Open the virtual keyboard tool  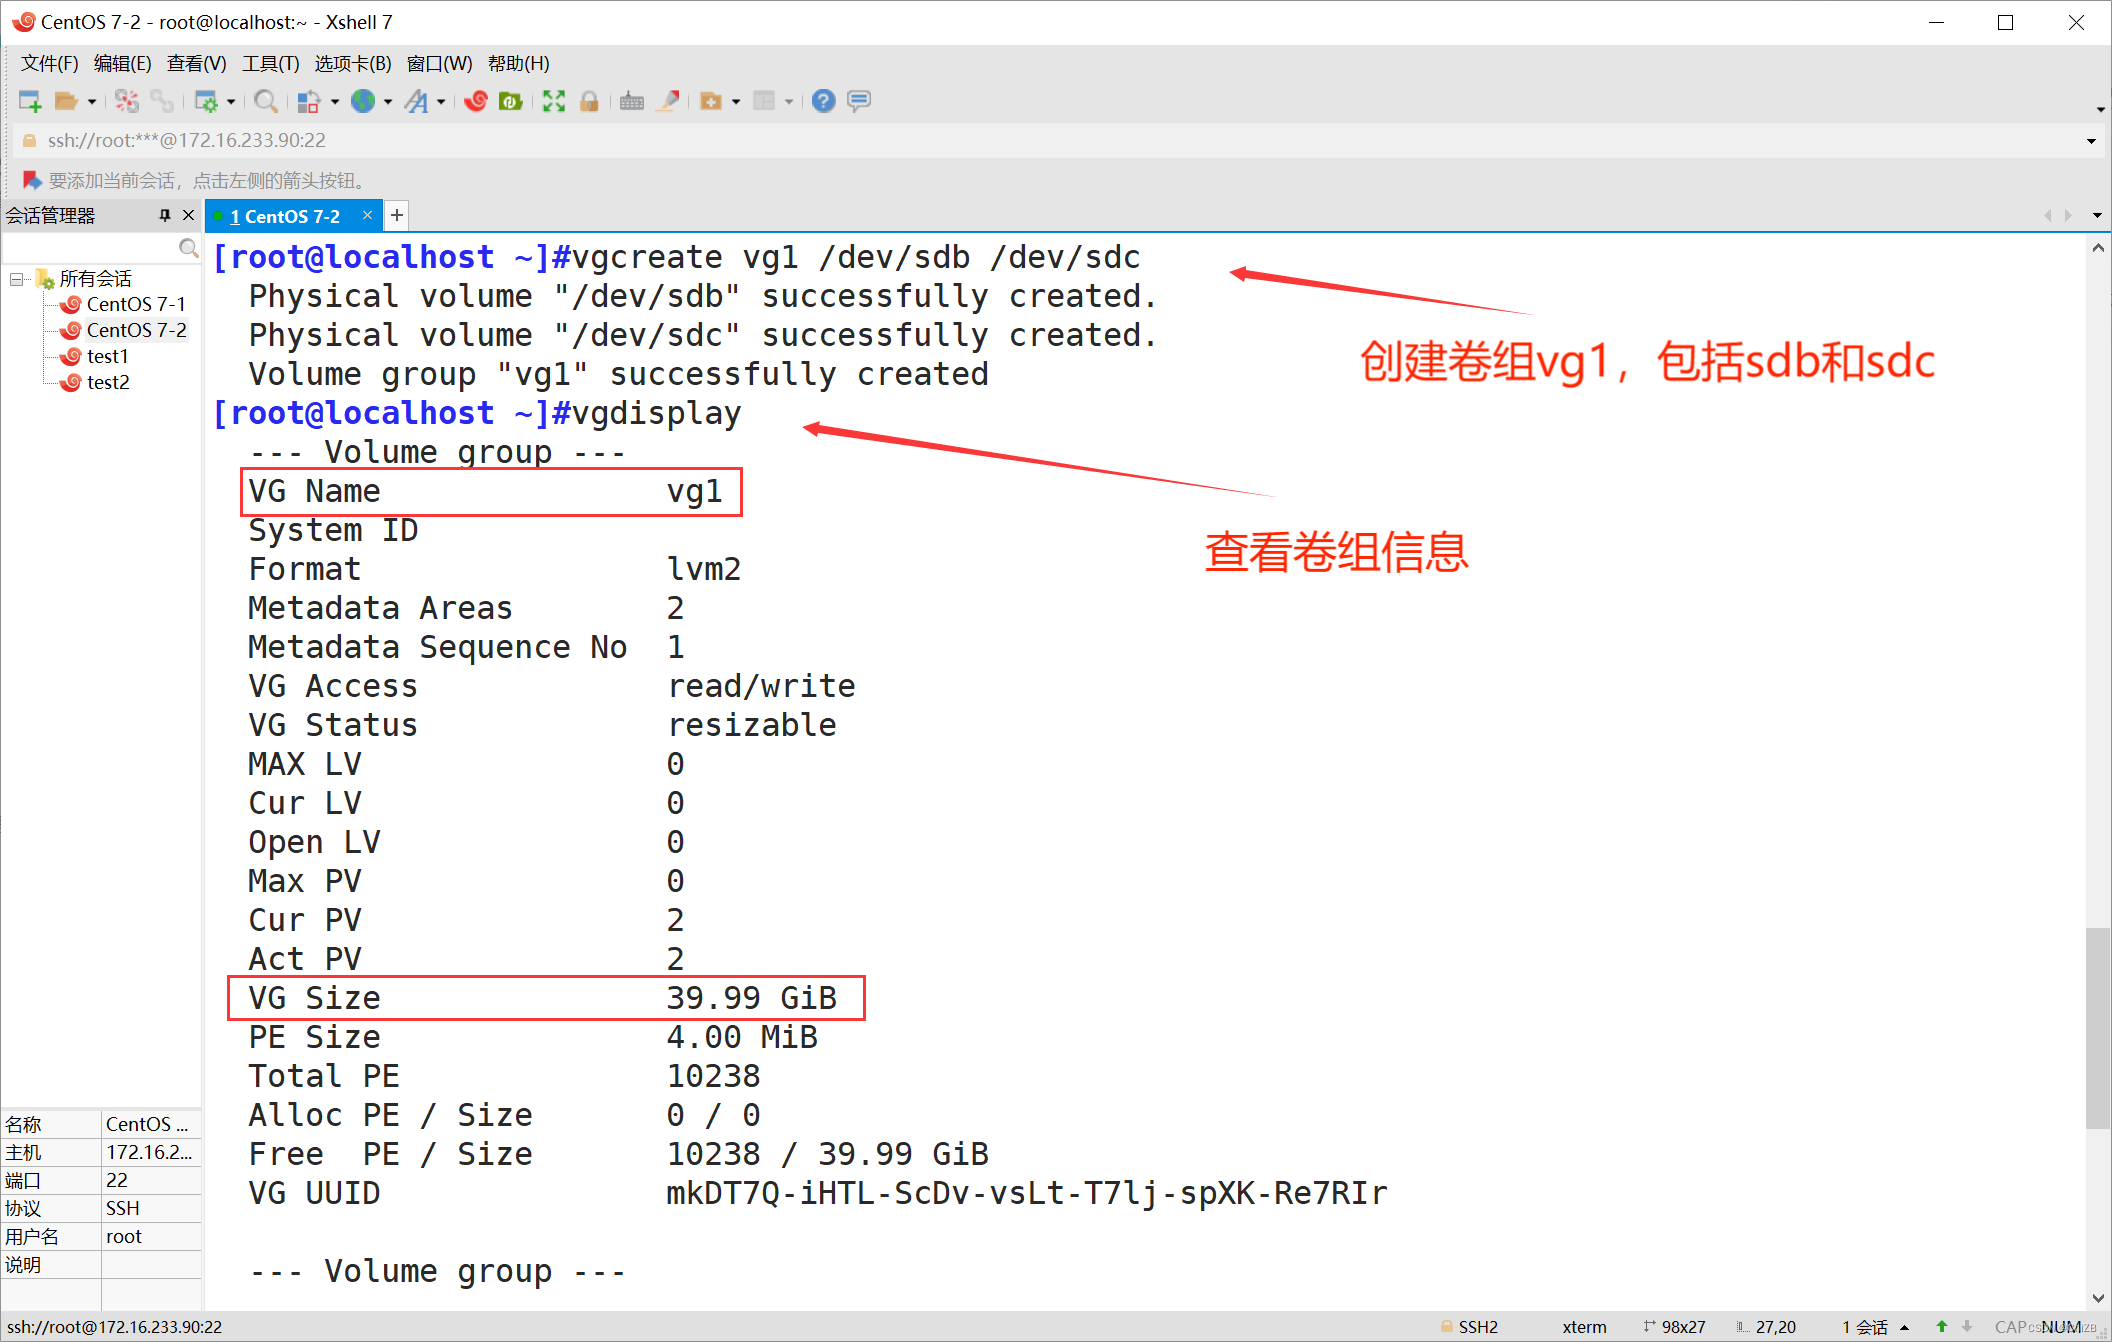631,101
